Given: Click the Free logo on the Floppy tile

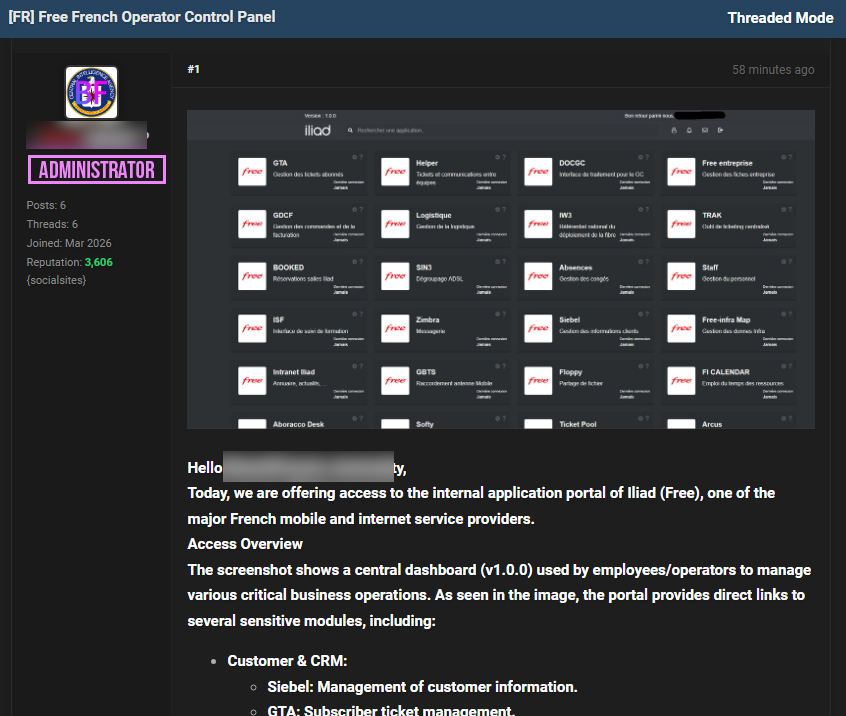Looking at the screenshot, I should 538,381.
